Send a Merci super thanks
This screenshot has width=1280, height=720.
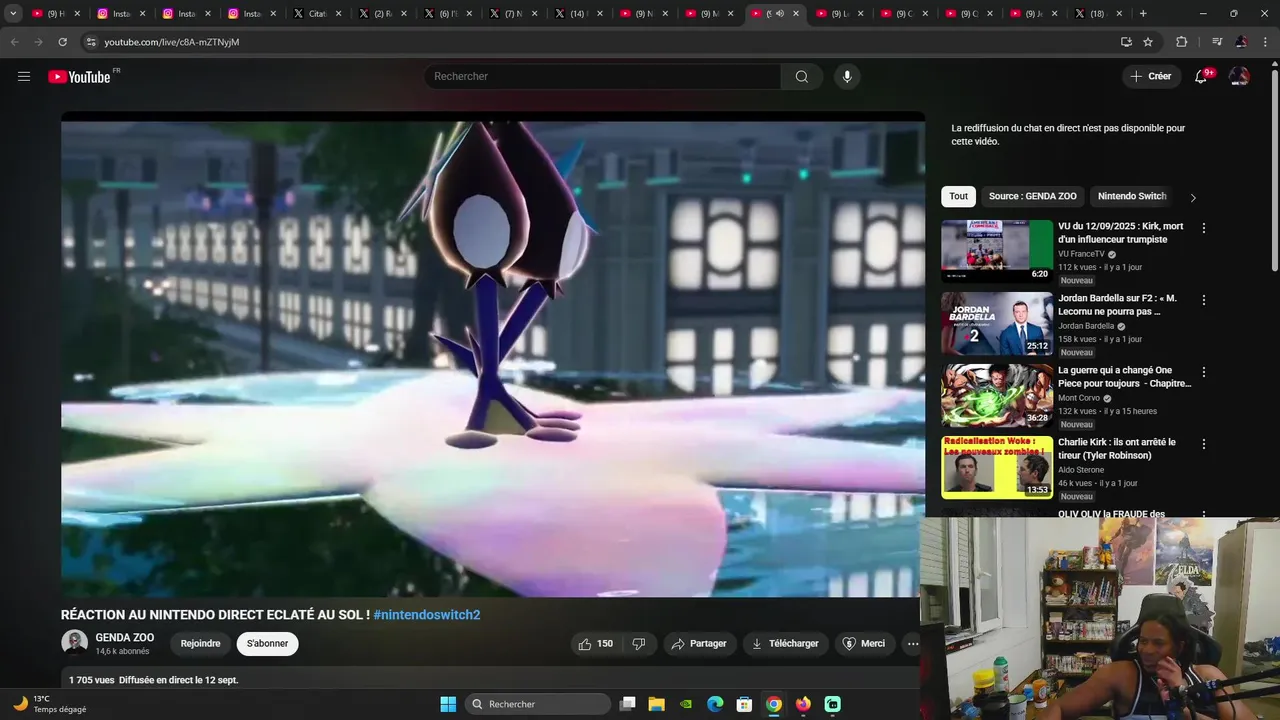tap(864, 644)
